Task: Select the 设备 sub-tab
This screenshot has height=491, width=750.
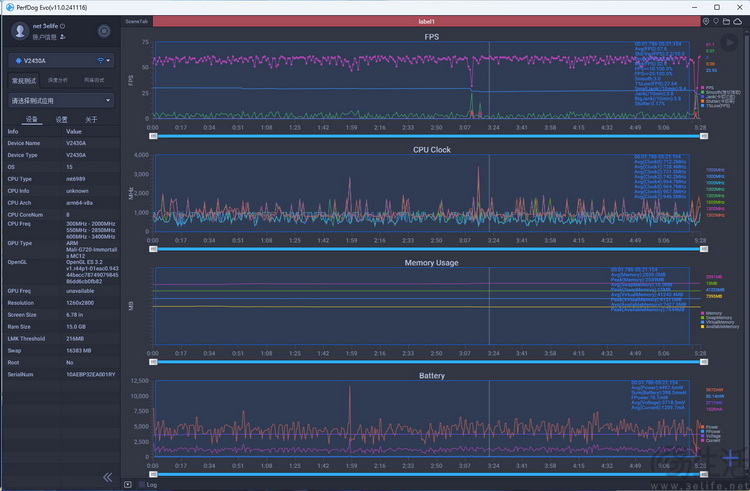Action: tap(32, 119)
